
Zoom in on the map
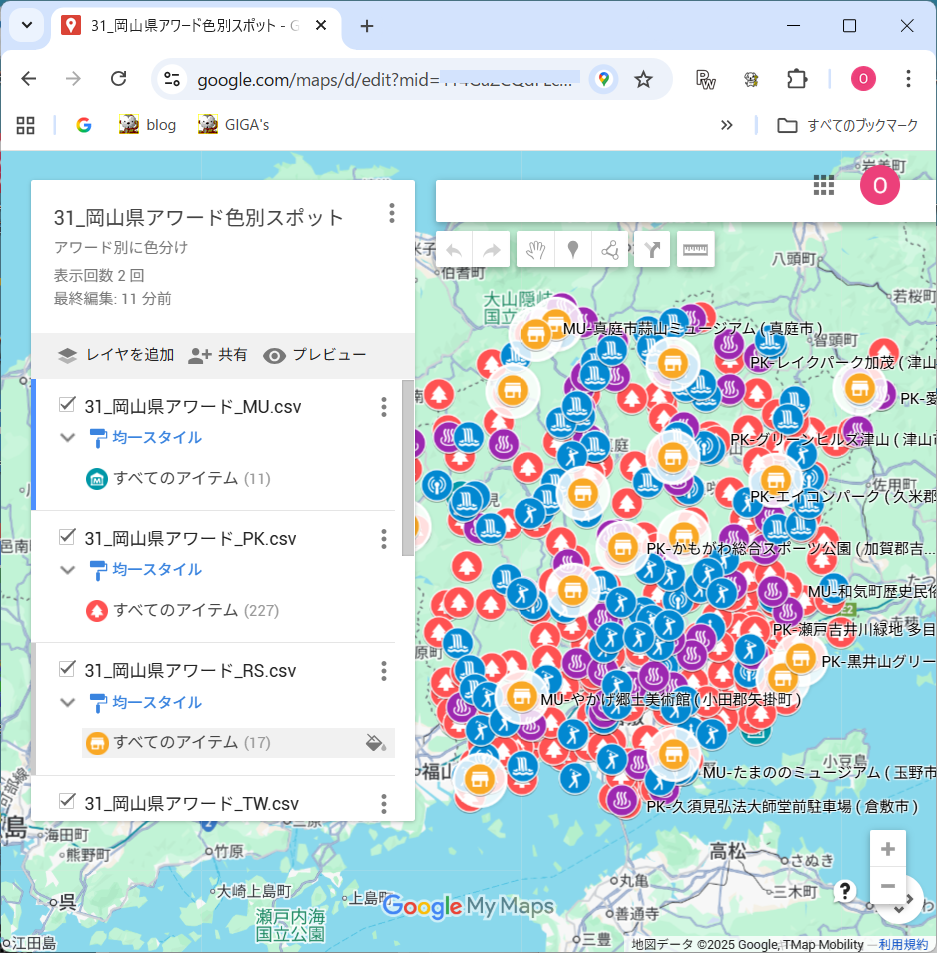tap(887, 850)
